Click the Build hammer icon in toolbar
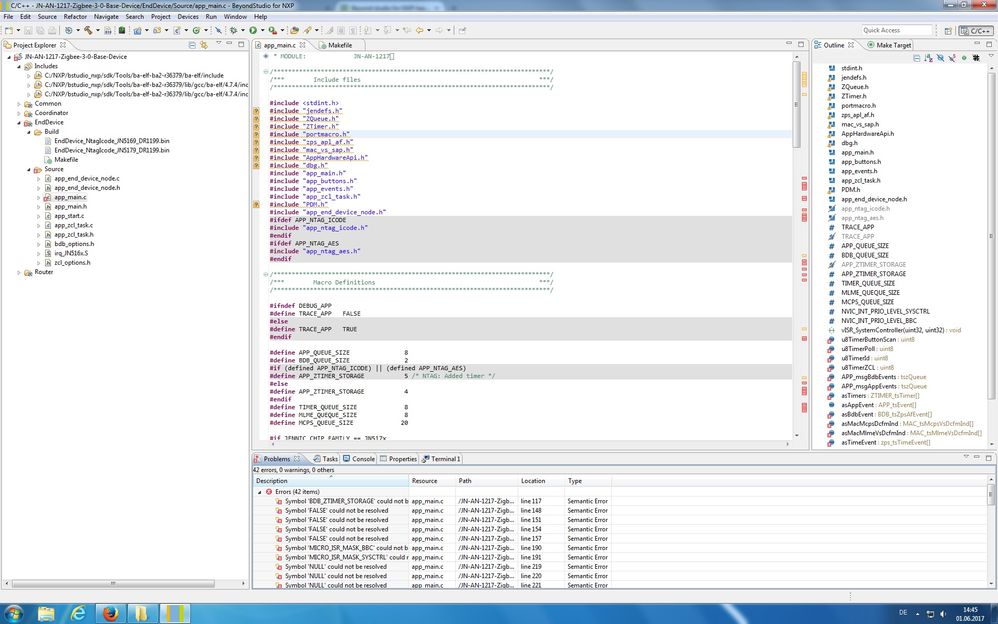This screenshot has height=624, width=998. click(x=89, y=31)
